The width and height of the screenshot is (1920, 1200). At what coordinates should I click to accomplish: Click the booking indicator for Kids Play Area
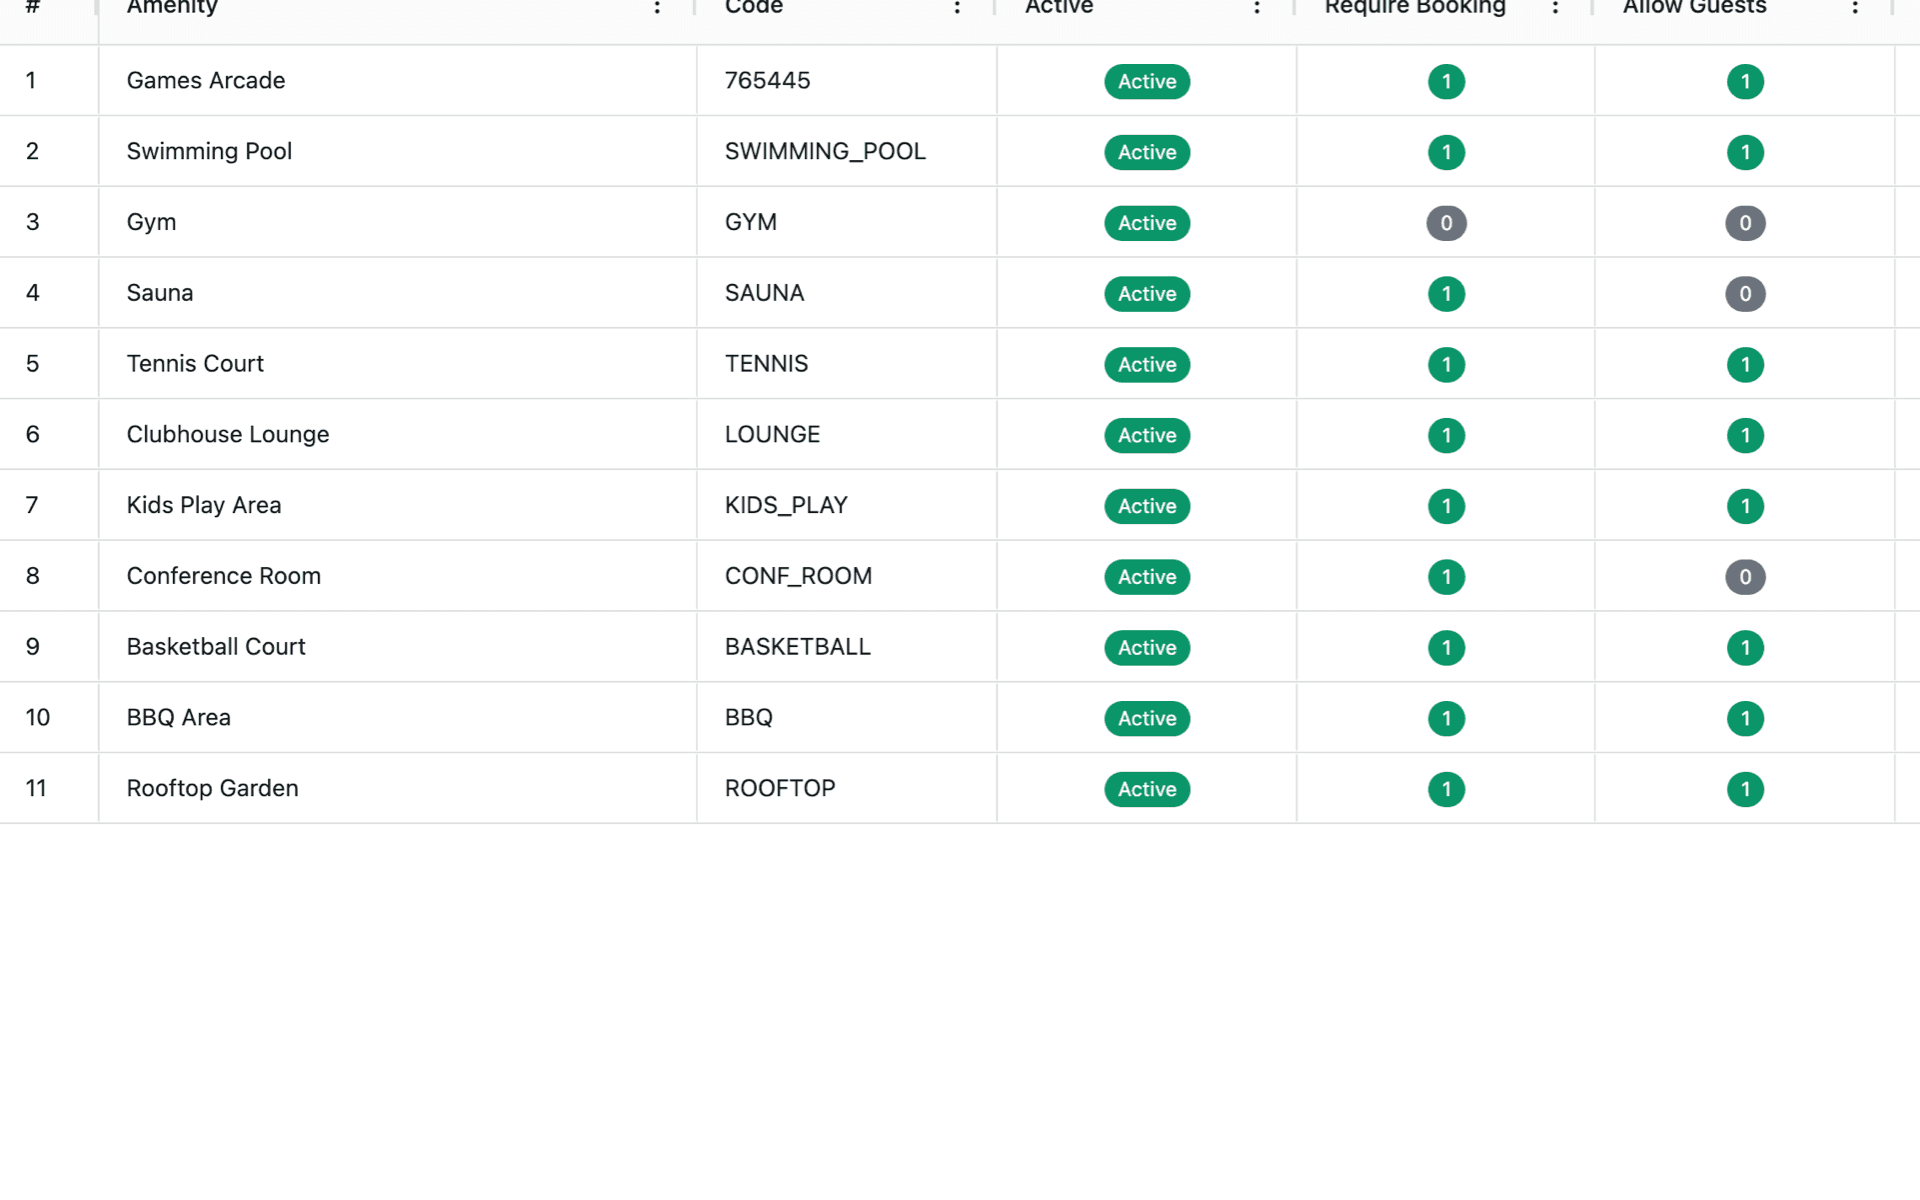(x=1446, y=506)
